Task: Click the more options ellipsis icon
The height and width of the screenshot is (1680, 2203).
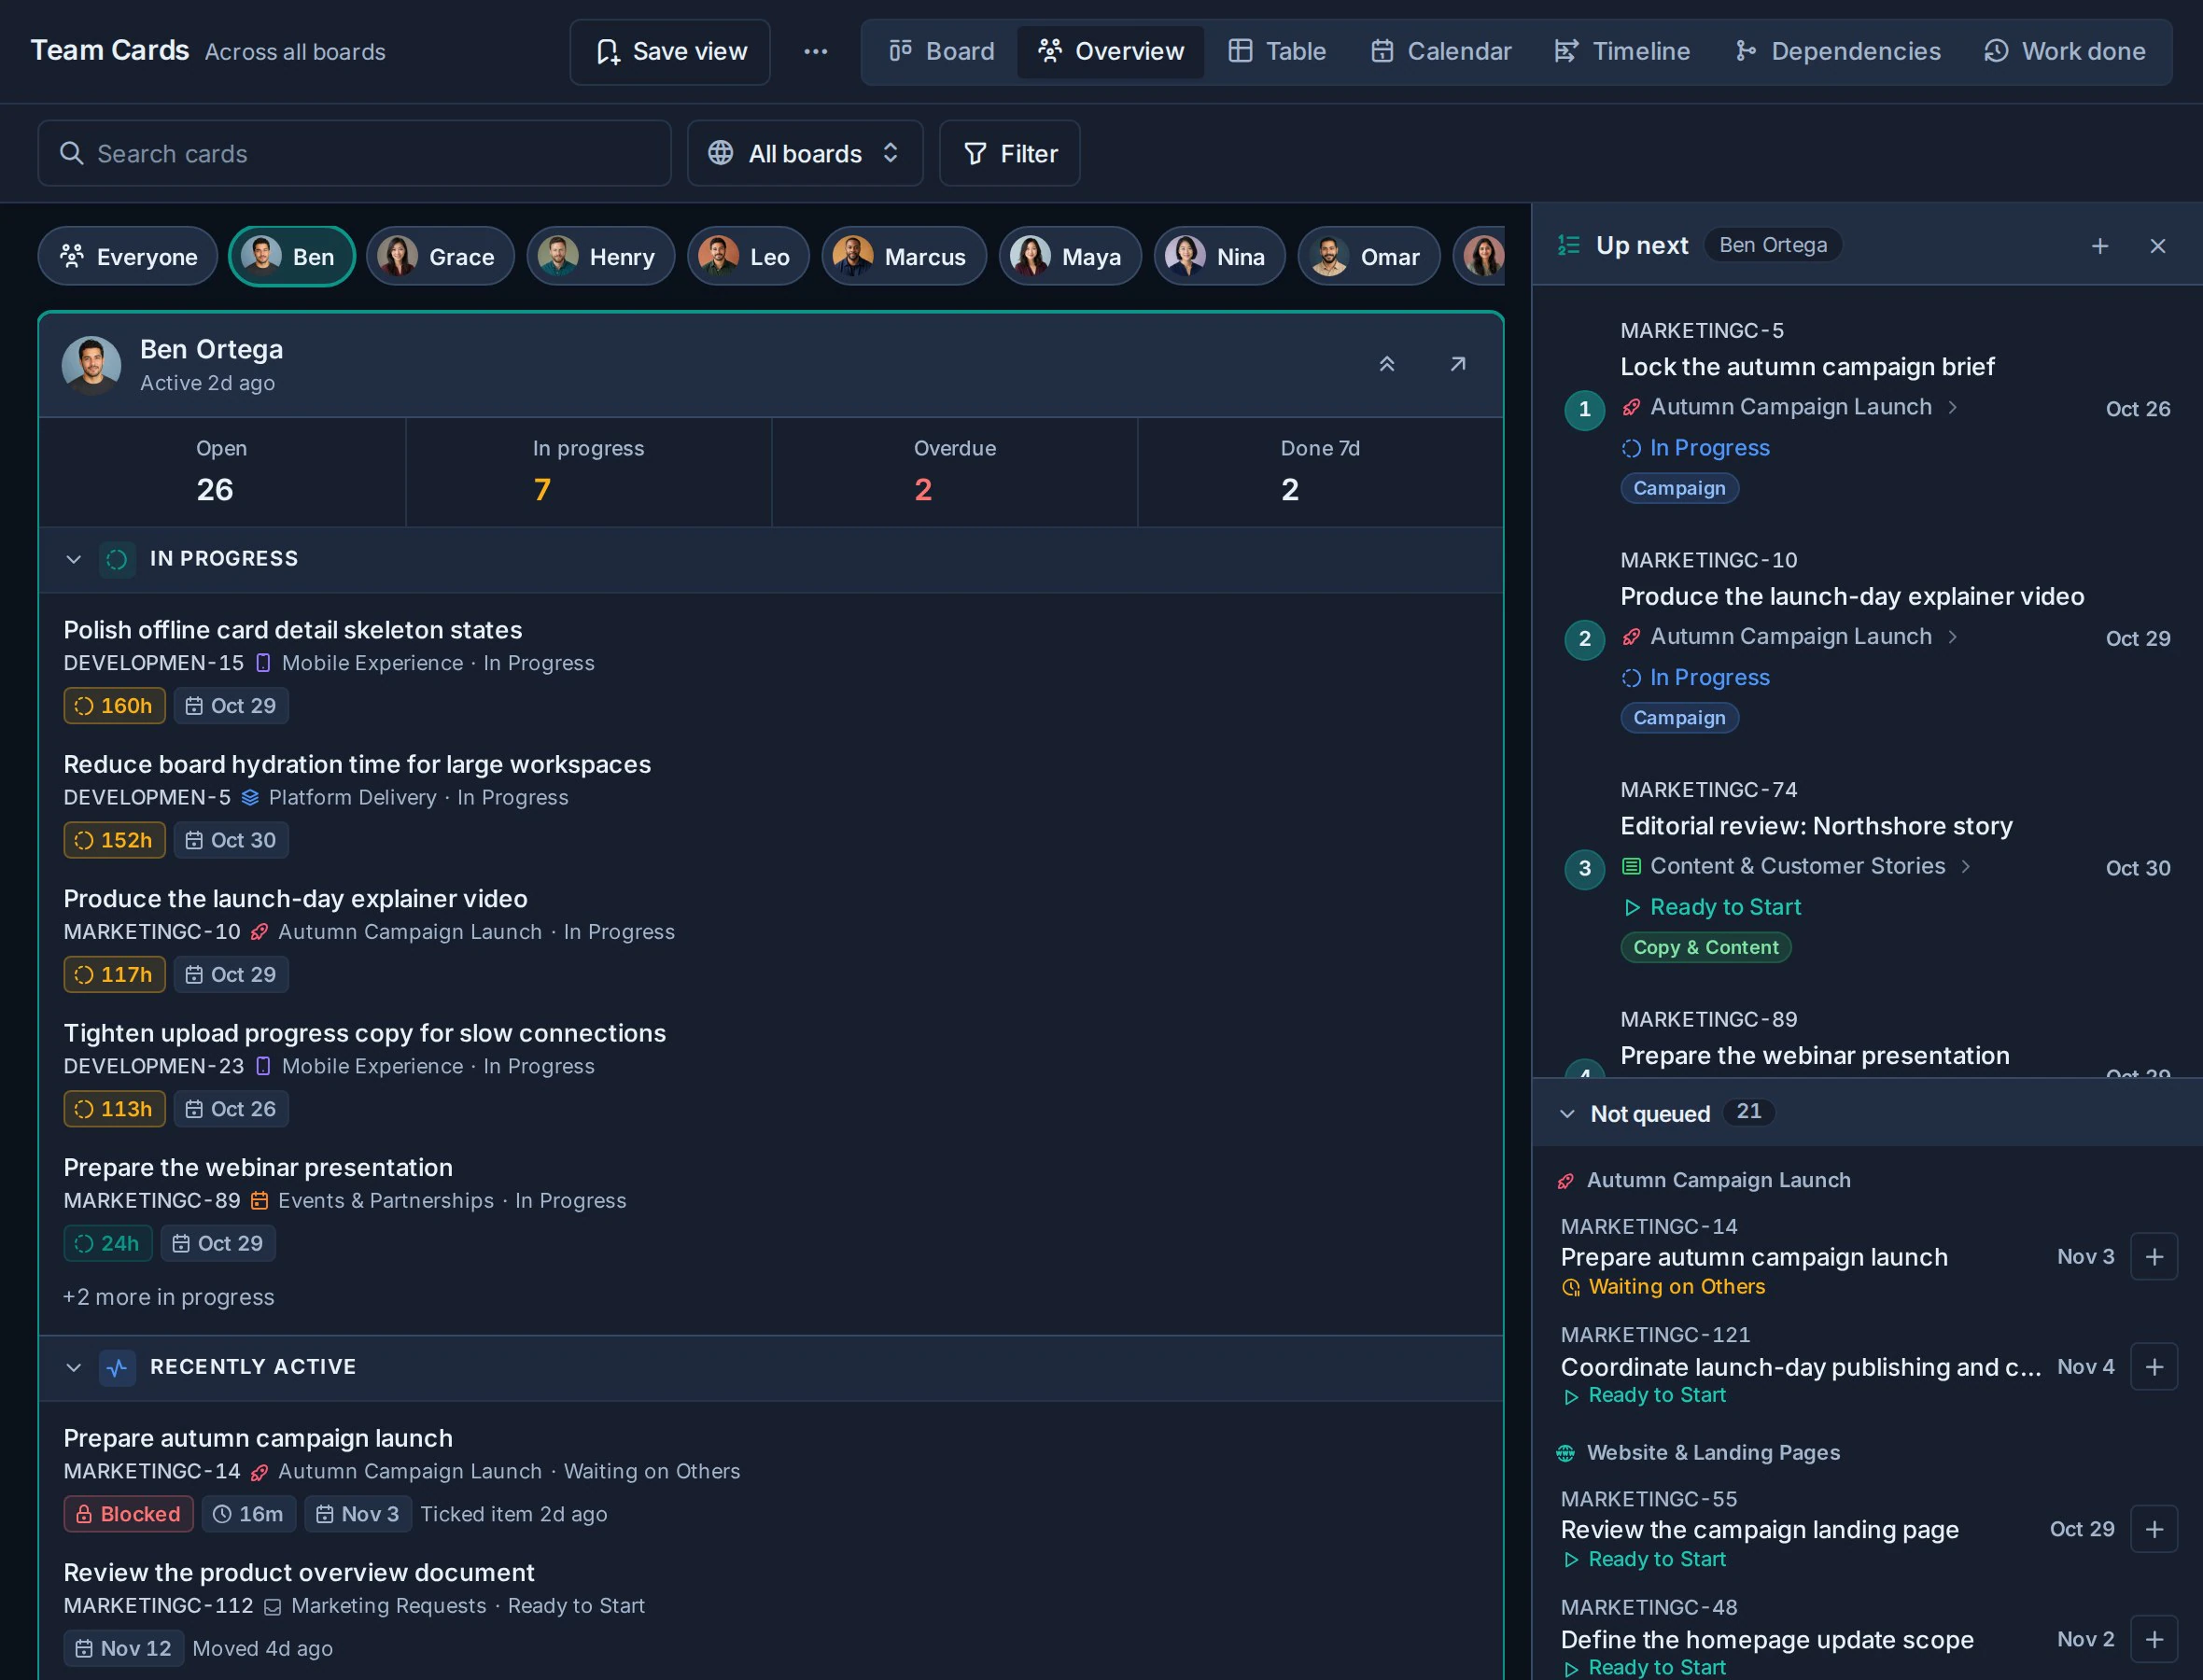Action: (x=815, y=51)
